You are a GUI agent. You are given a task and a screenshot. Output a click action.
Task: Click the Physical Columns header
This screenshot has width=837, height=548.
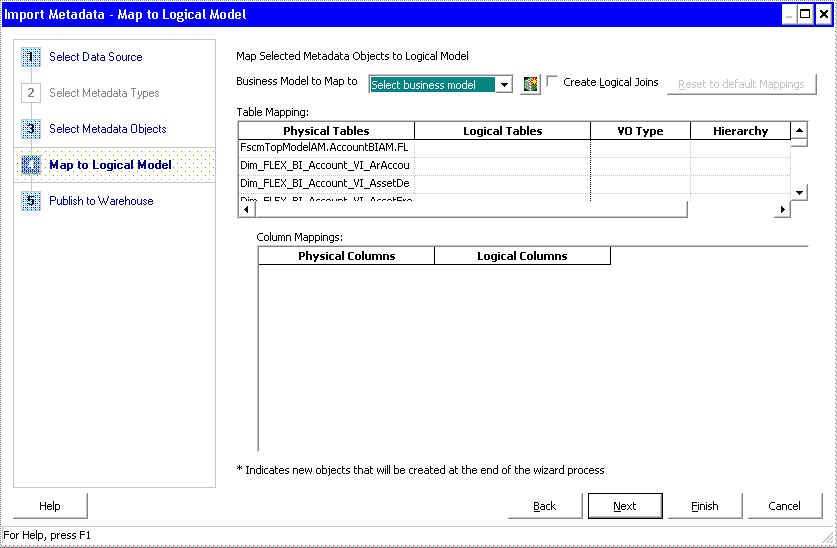[x=346, y=256]
